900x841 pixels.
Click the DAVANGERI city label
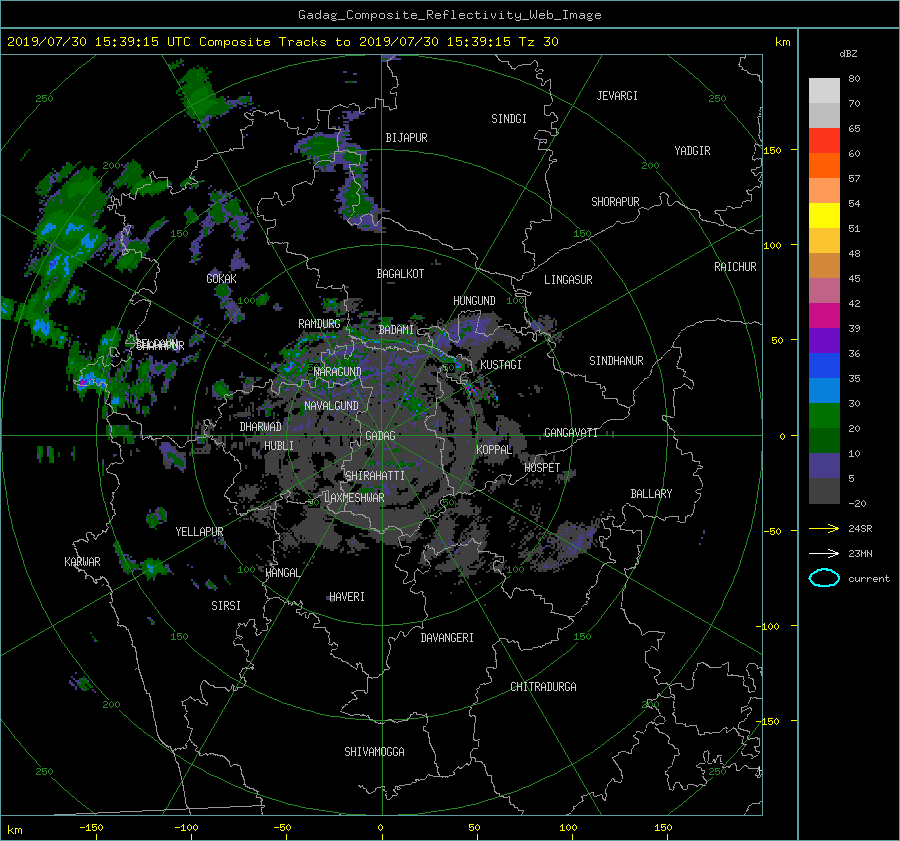point(447,638)
